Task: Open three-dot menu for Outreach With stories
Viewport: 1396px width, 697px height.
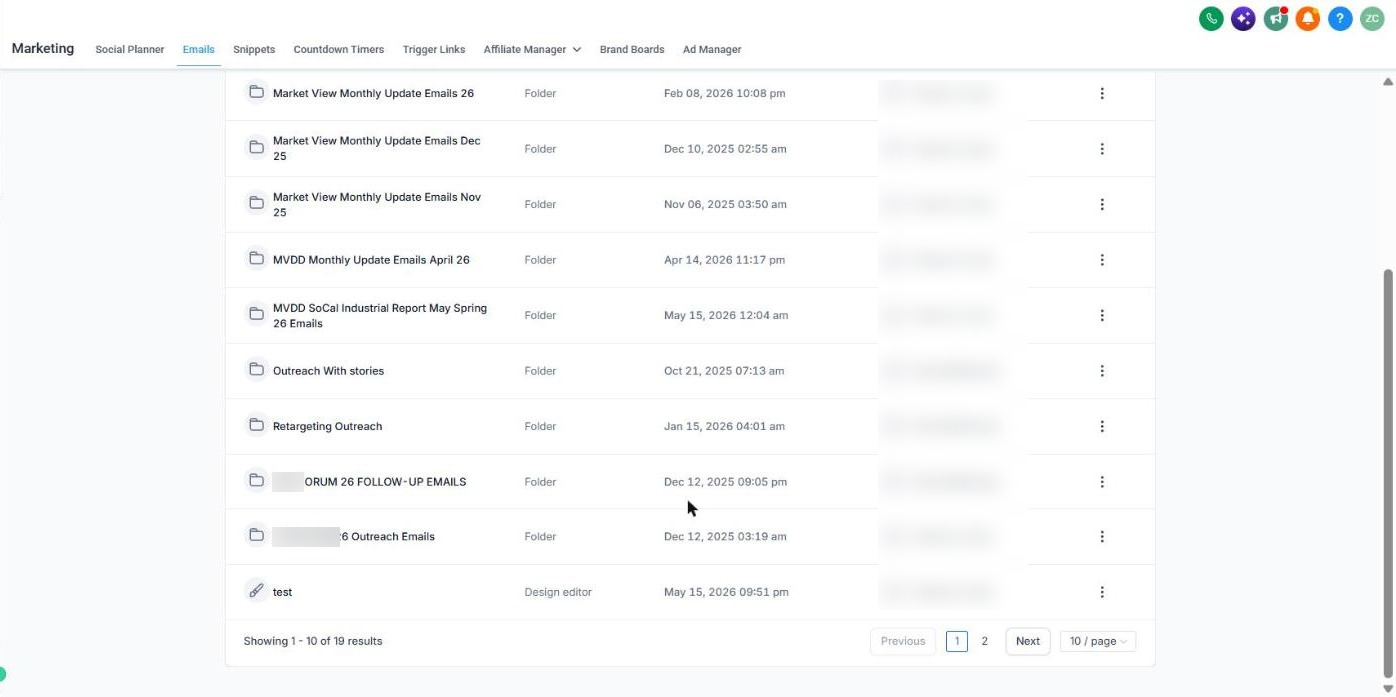Action: [1102, 371]
